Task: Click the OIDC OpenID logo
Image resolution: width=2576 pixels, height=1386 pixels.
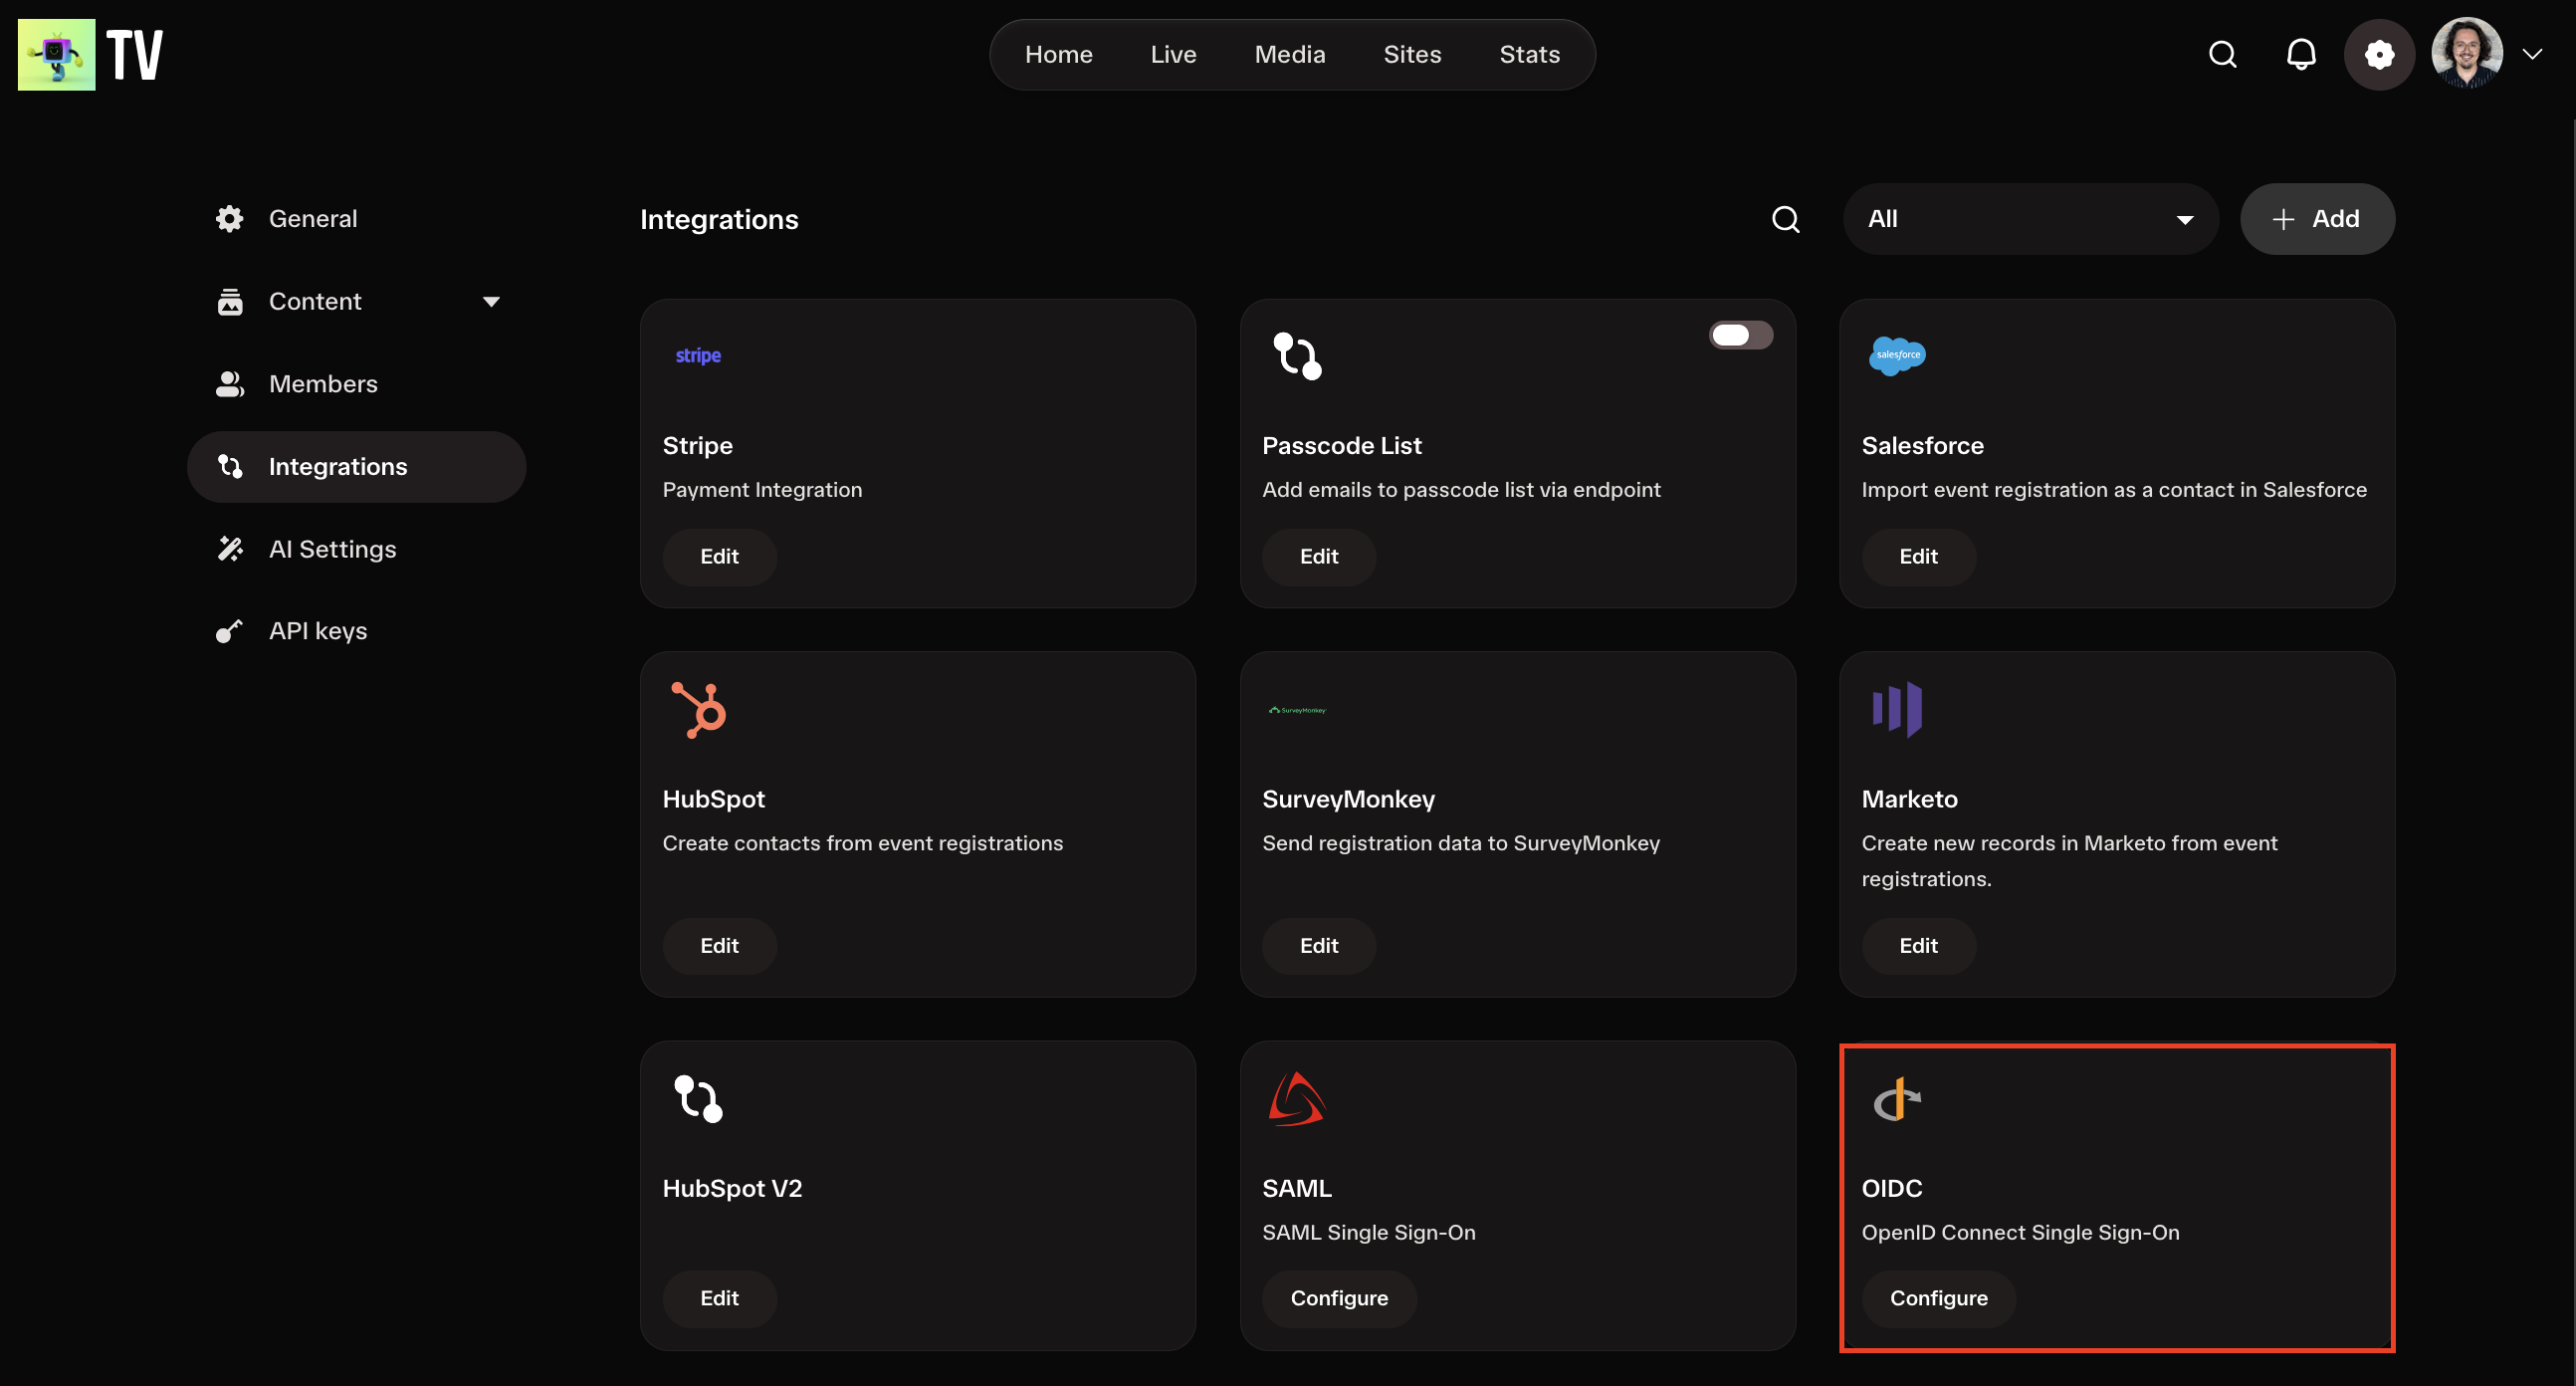Action: [1896, 1099]
